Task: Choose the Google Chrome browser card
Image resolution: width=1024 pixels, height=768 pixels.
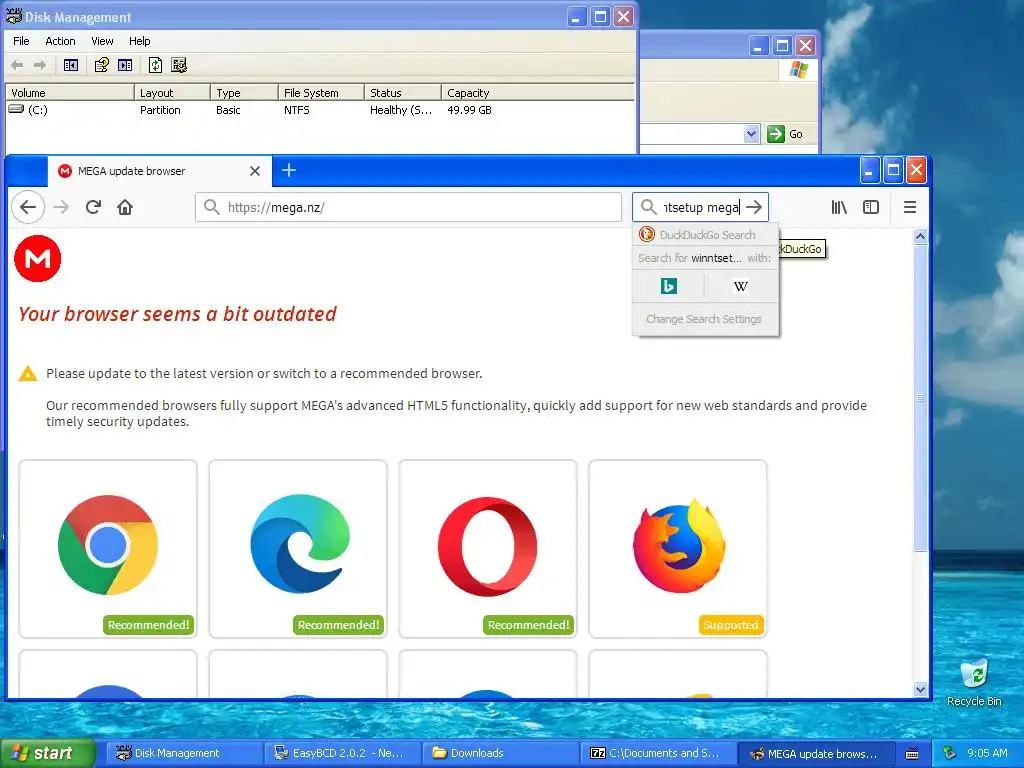Action: 108,549
